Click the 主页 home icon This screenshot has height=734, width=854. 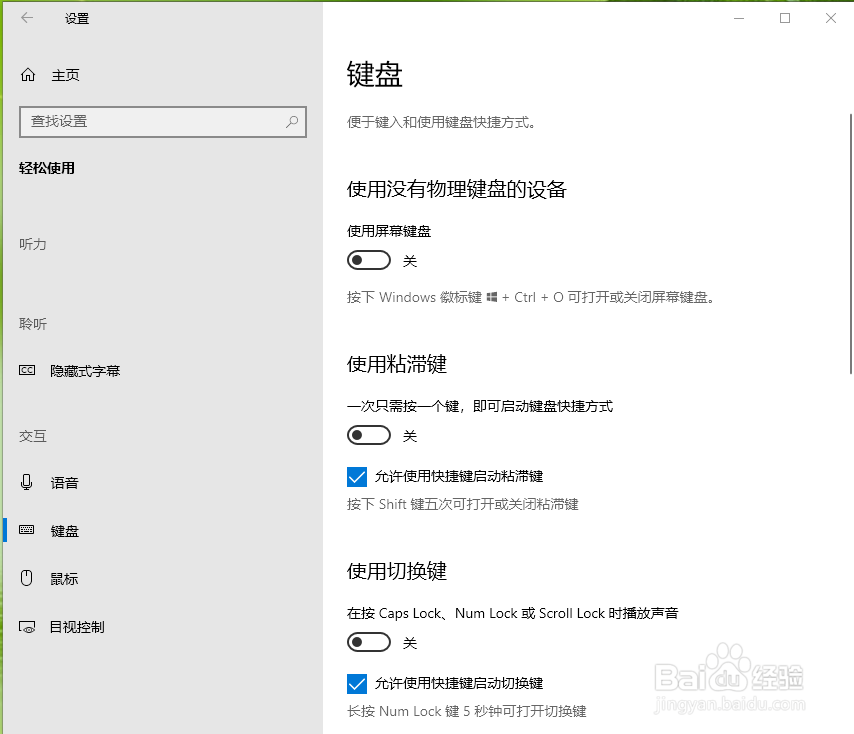(x=27, y=74)
